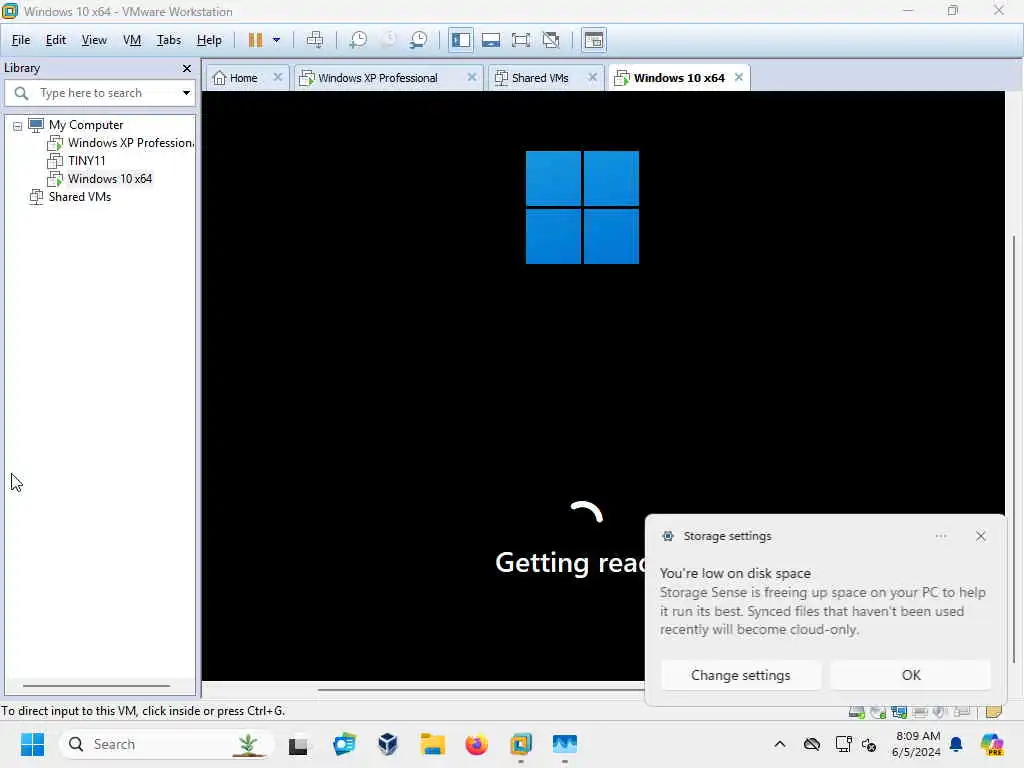Open the File menu

pyautogui.click(x=21, y=40)
